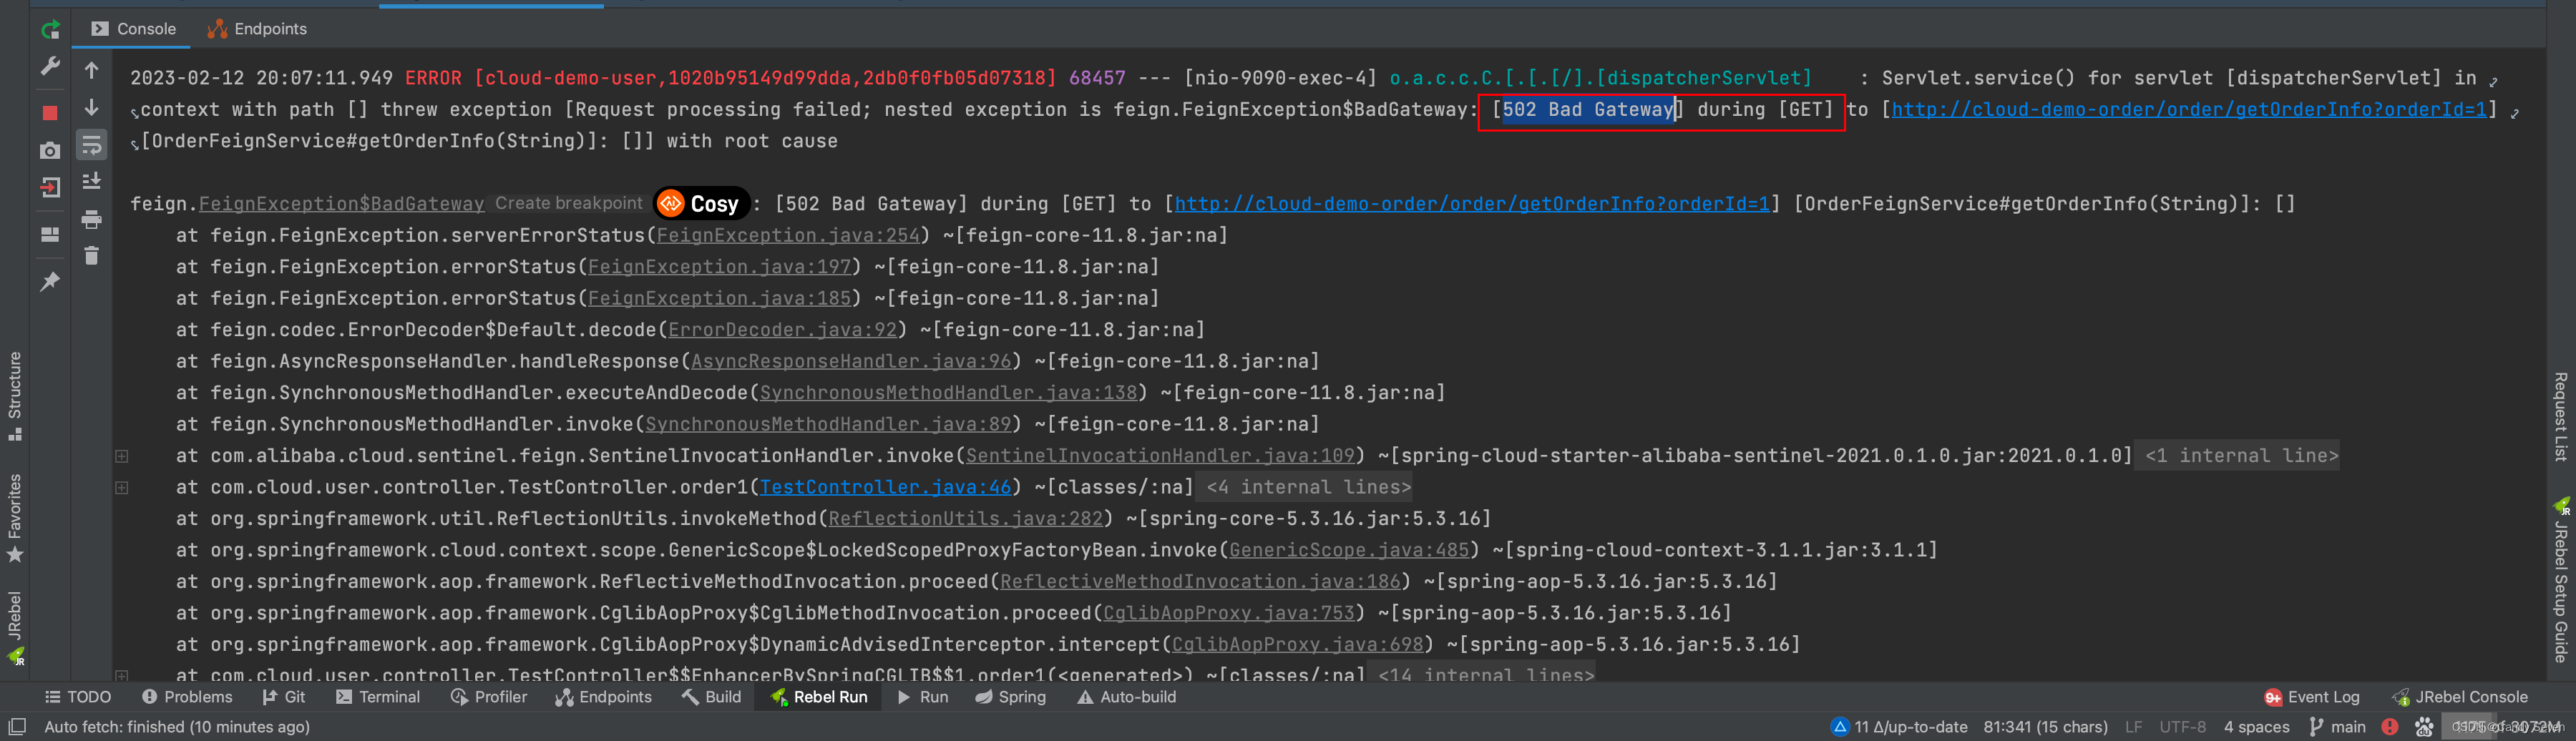Take a thread dump camera icon

(50, 150)
